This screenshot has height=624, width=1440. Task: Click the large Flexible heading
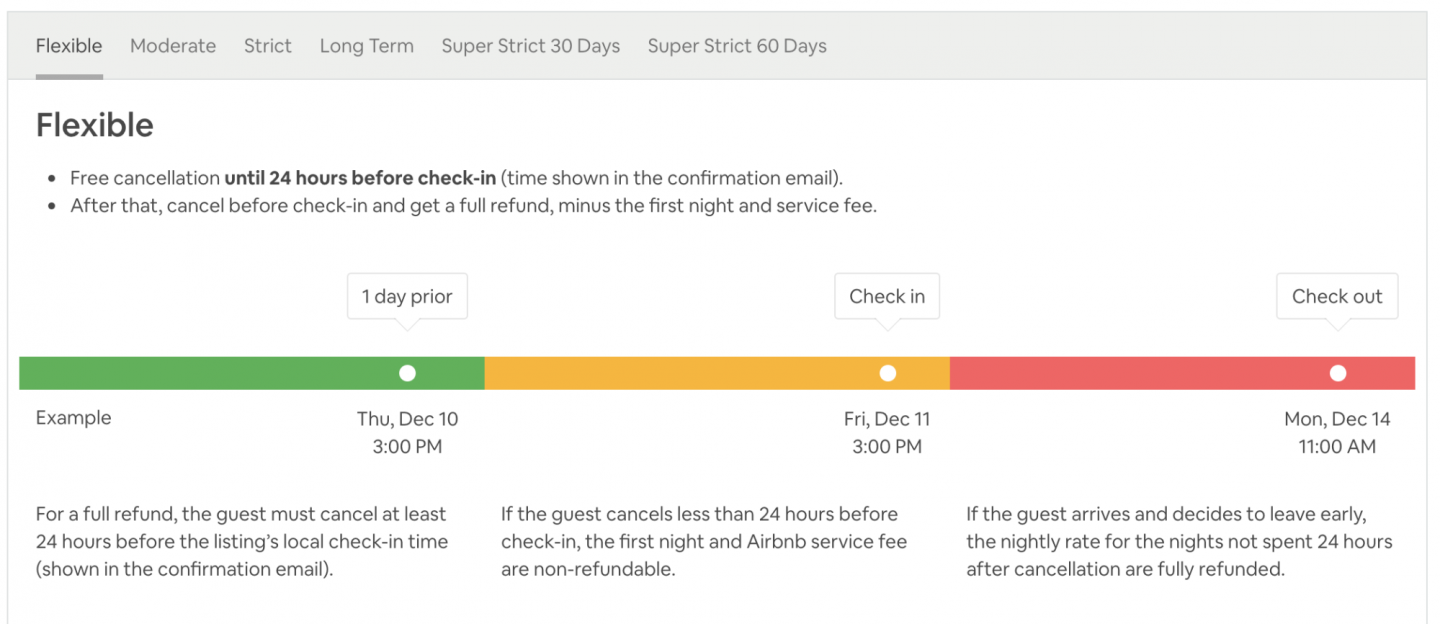[x=95, y=125]
